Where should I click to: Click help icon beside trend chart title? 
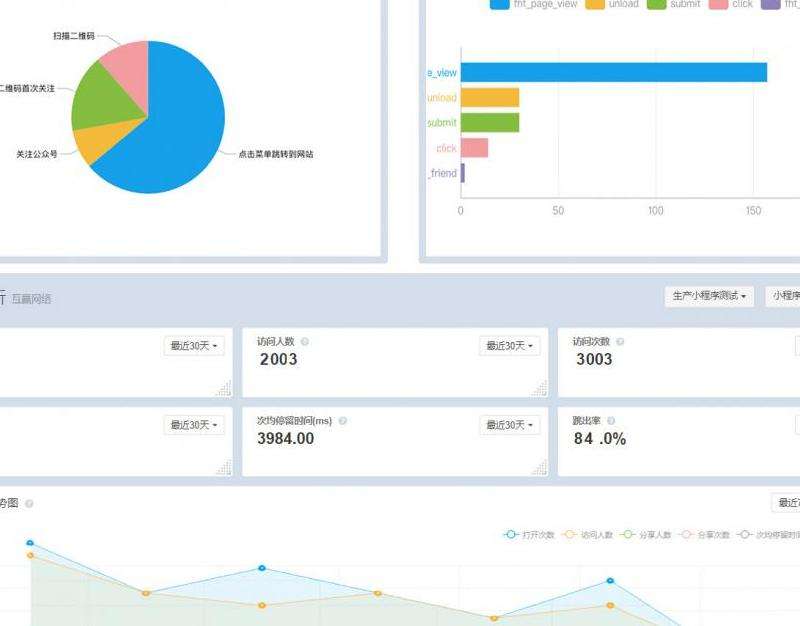pyautogui.click(x=29, y=503)
